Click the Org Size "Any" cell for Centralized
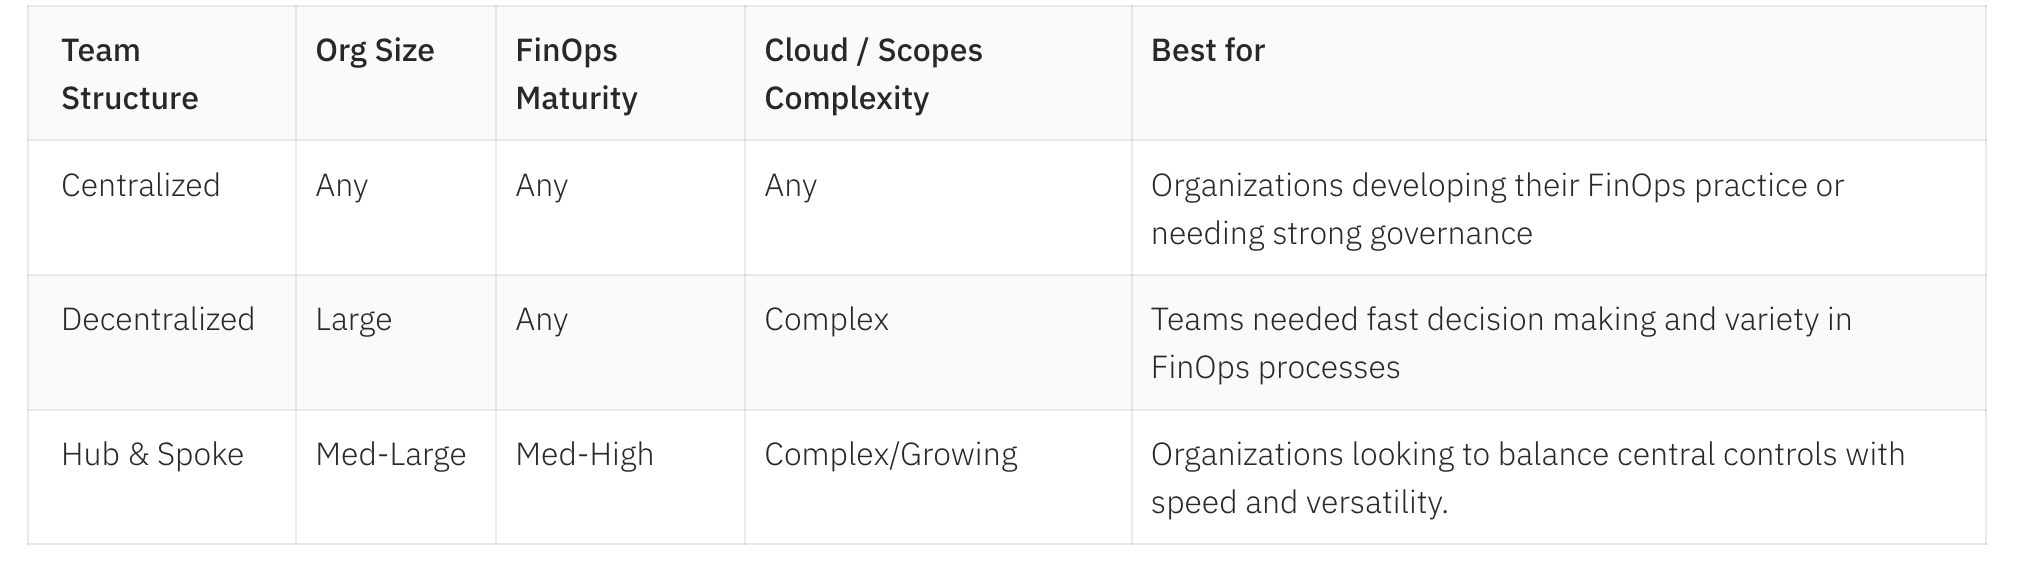This screenshot has height=564, width=2044. click(342, 186)
